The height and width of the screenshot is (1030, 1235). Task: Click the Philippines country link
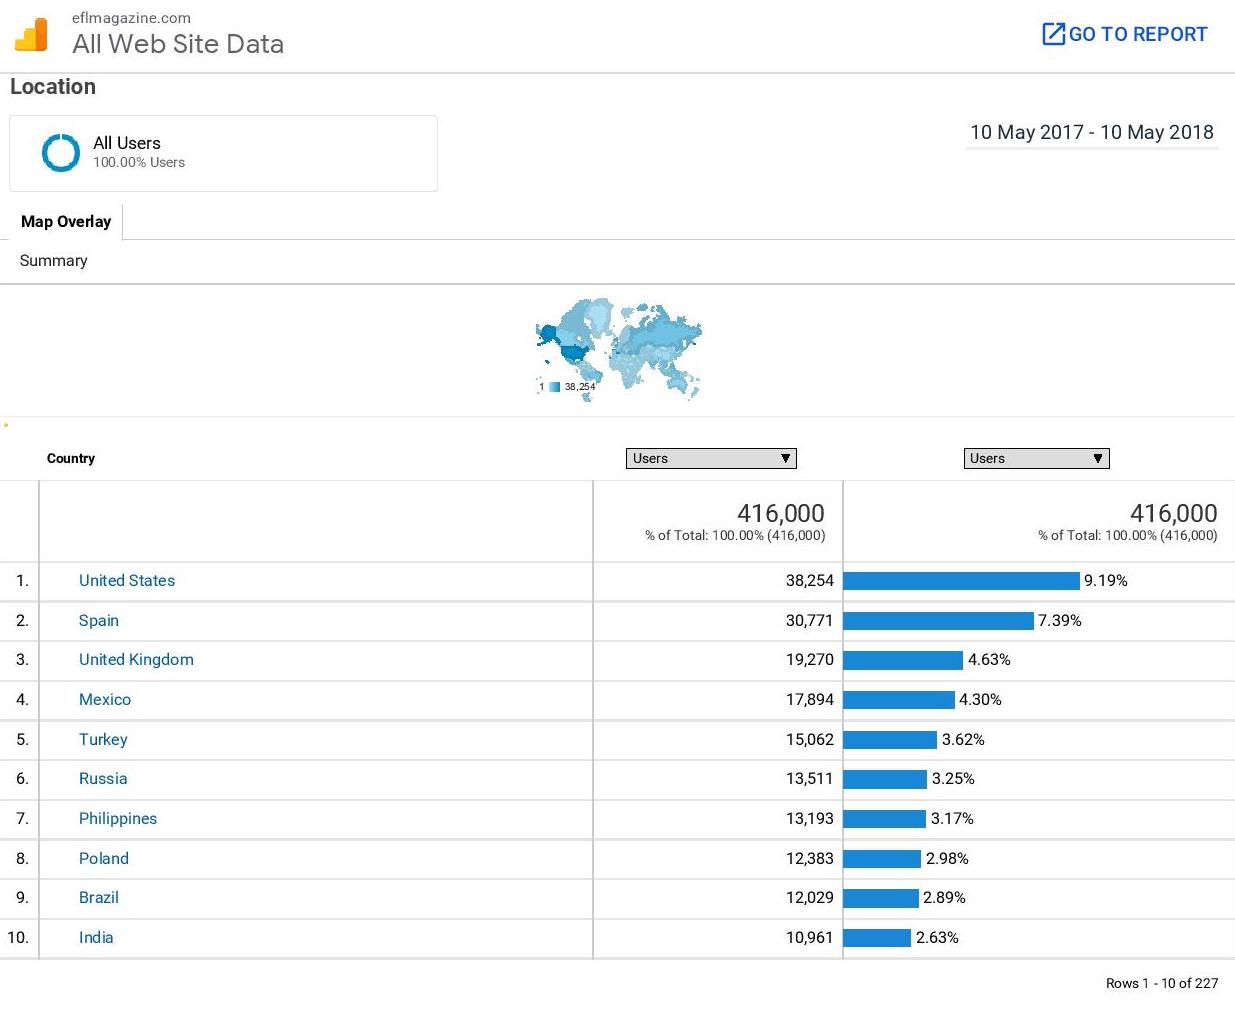(118, 818)
